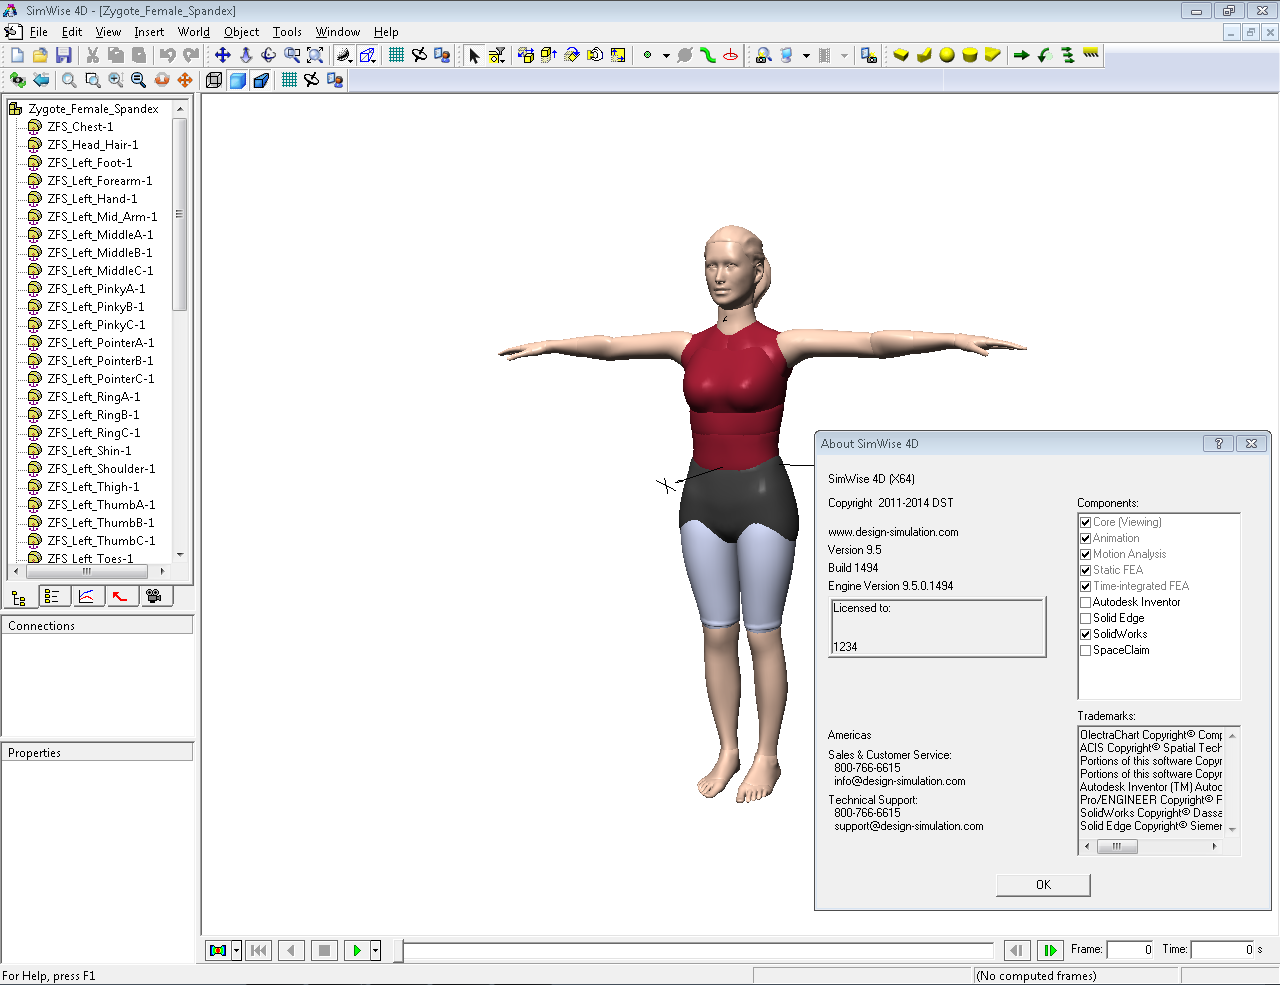Screen dimensions: 1280x985
Task: Toggle the Static FEA checkbox
Action: (x=1085, y=570)
